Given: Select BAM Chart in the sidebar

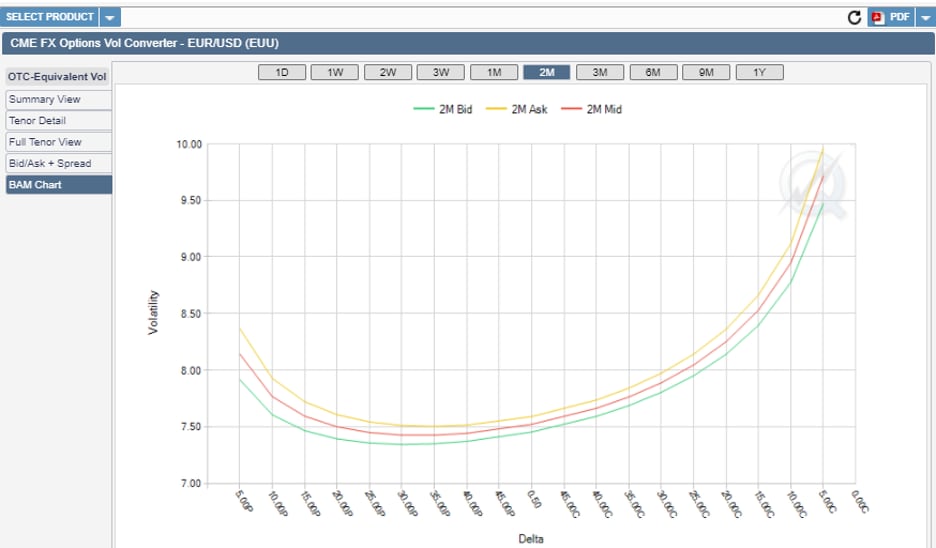Looking at the screenshot, I should (58, 185).
